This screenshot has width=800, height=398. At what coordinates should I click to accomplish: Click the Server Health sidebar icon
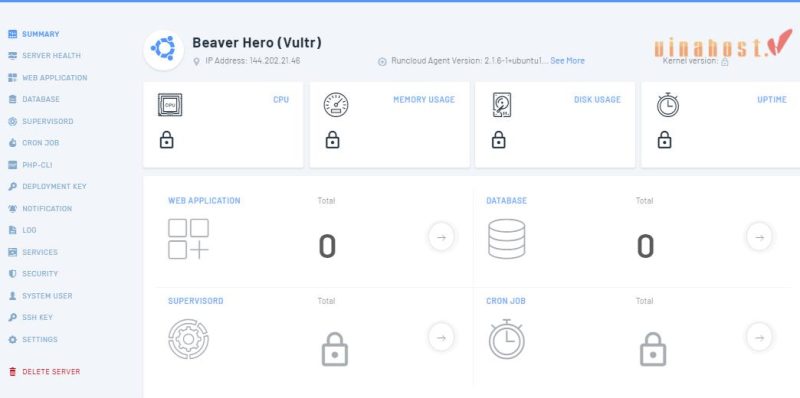point(13,56)
